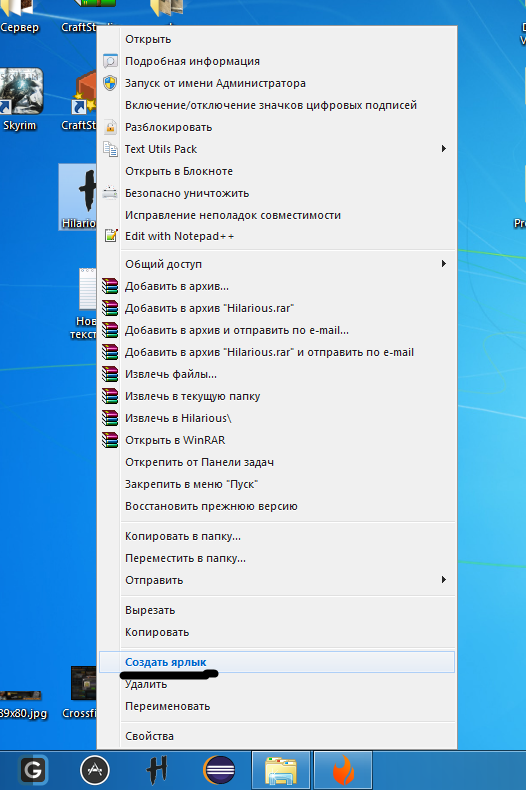526x790 pixels.
Task: Choose Открыть in context menu
Action: coord(277,39)
